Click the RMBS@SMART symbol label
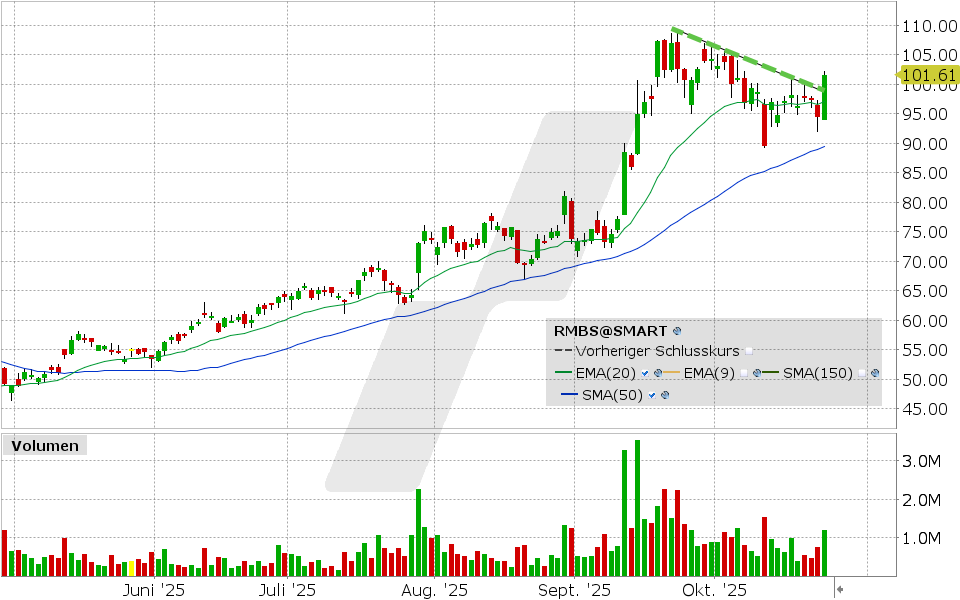The height and width of the screenshot is (600, 960). 611,330
